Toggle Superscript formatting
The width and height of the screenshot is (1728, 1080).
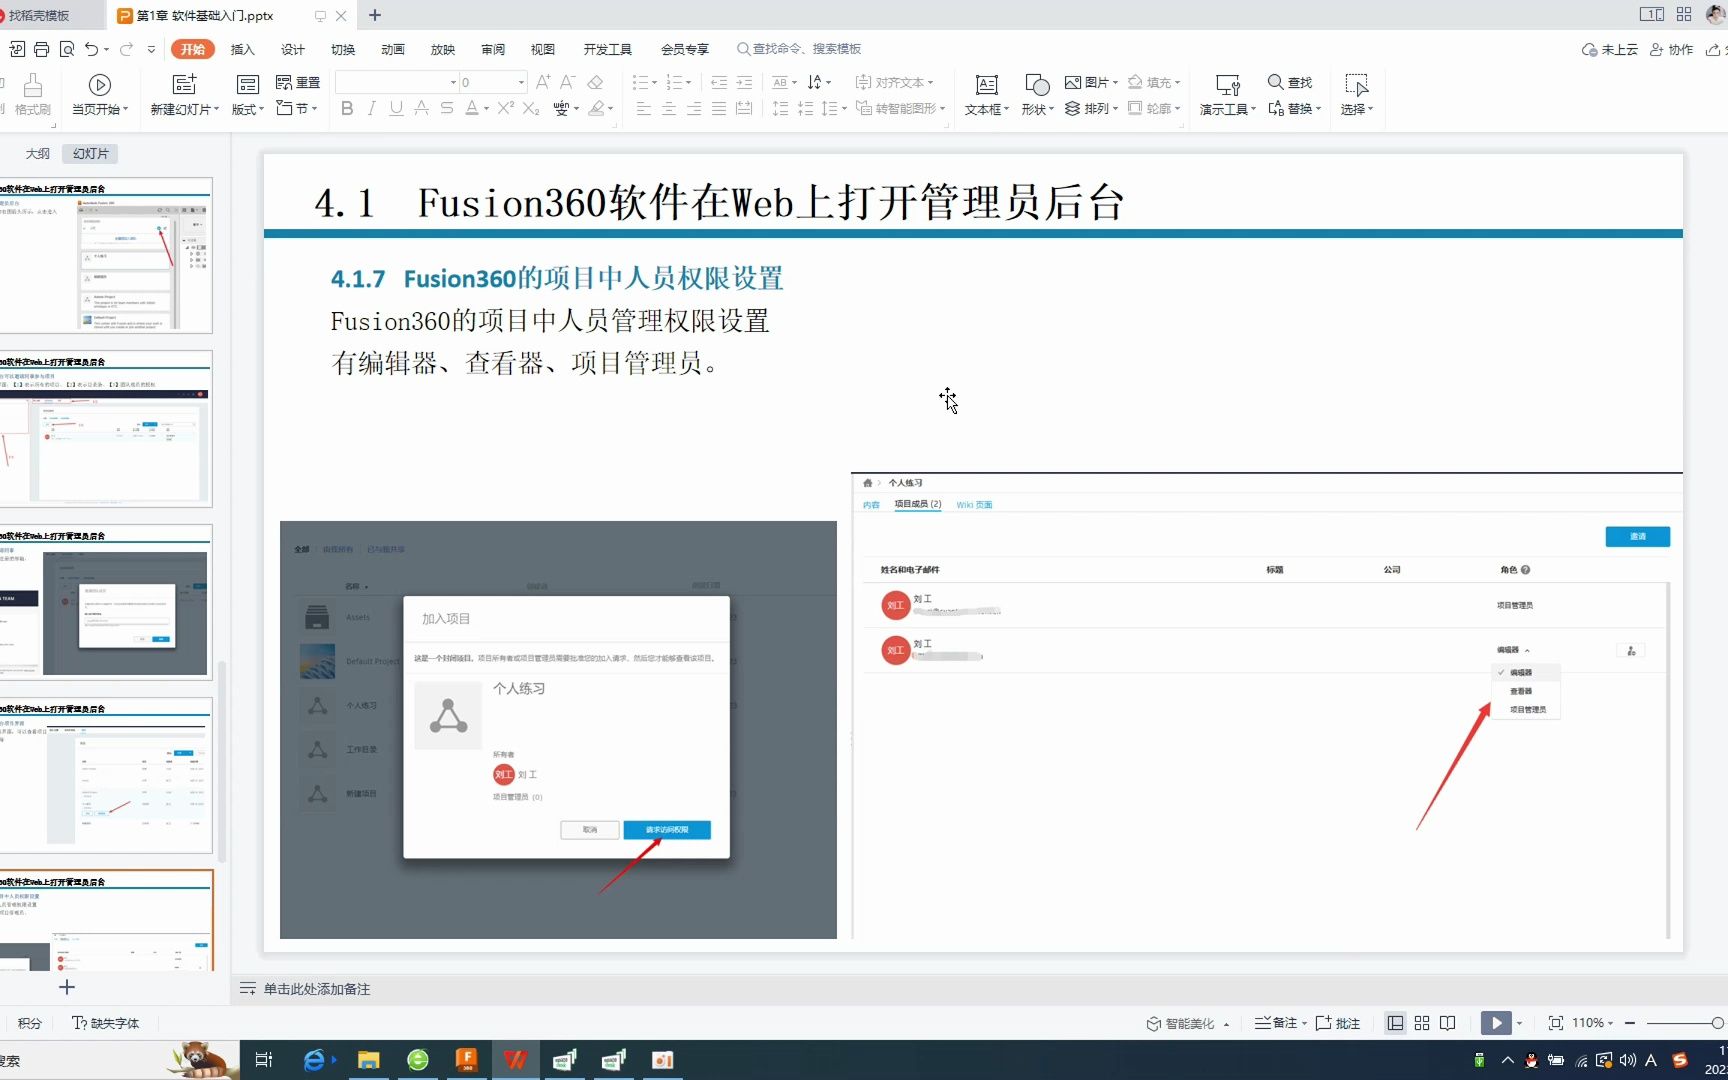point(505,108)
